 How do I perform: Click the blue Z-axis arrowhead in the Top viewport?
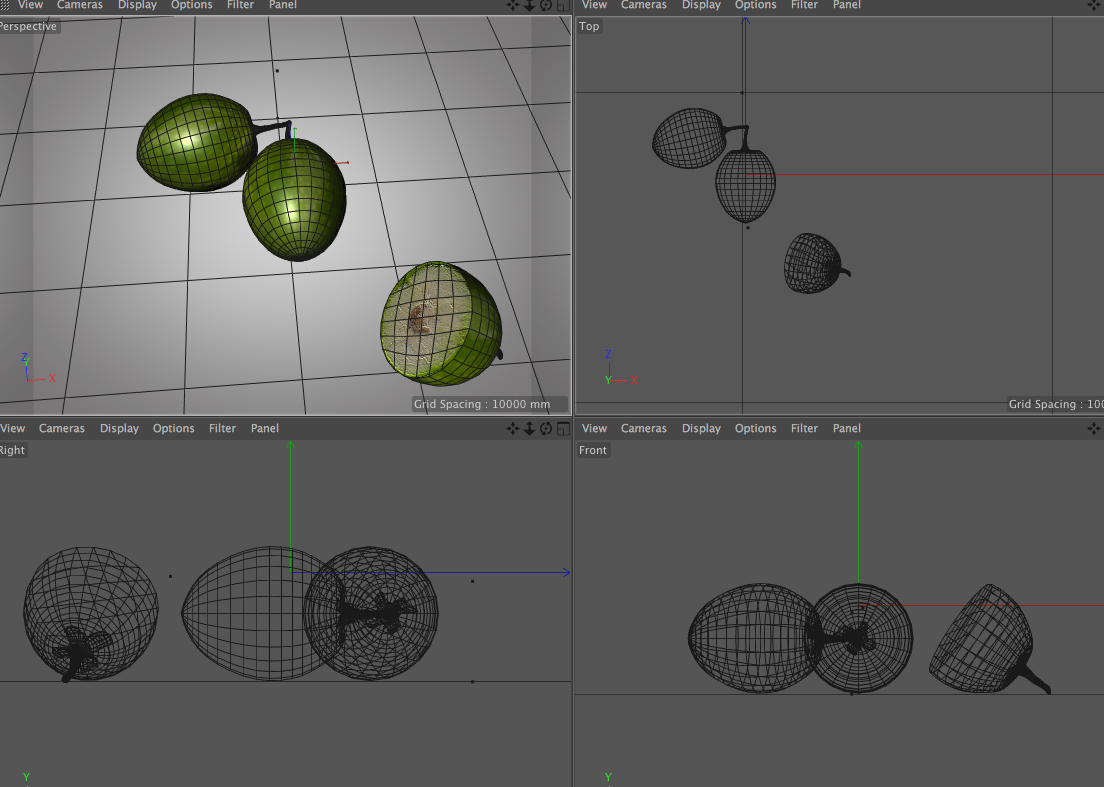[745, 22]
